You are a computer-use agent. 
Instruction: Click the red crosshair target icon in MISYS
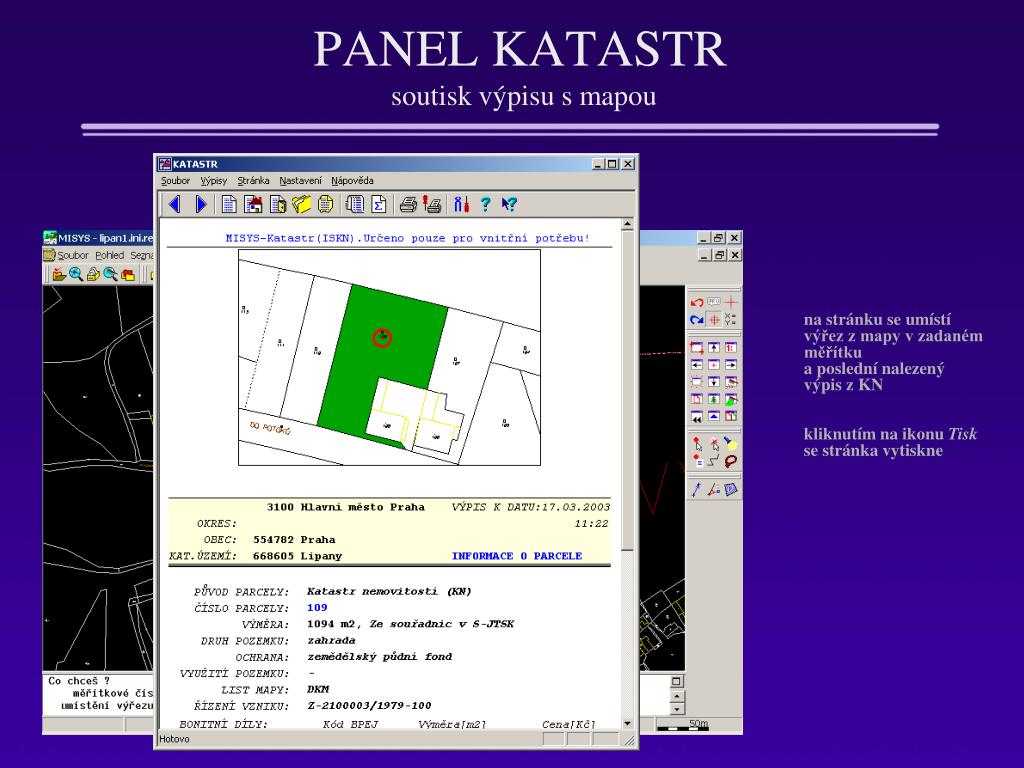coord(714,319)
